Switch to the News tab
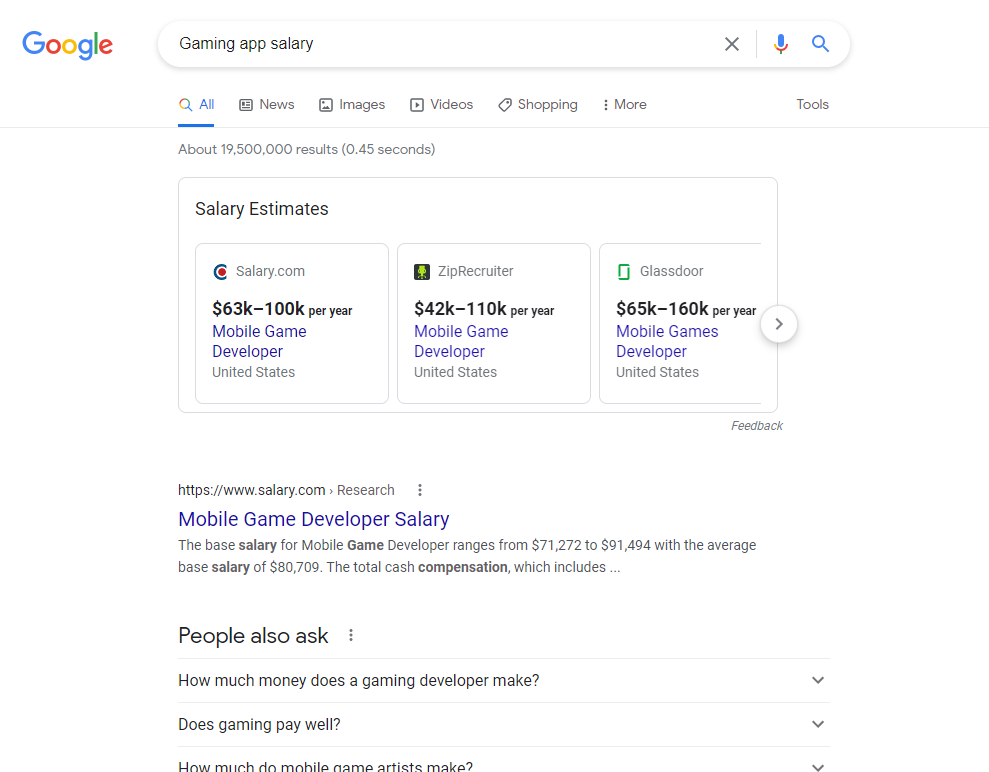This screenshot has width=989, height=772. [x=267, y=105]
